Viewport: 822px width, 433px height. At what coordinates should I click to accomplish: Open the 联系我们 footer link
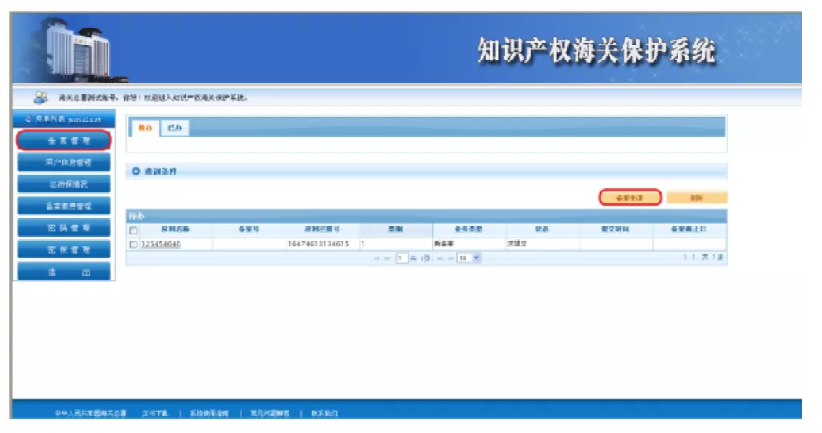(x=325, y=413)
